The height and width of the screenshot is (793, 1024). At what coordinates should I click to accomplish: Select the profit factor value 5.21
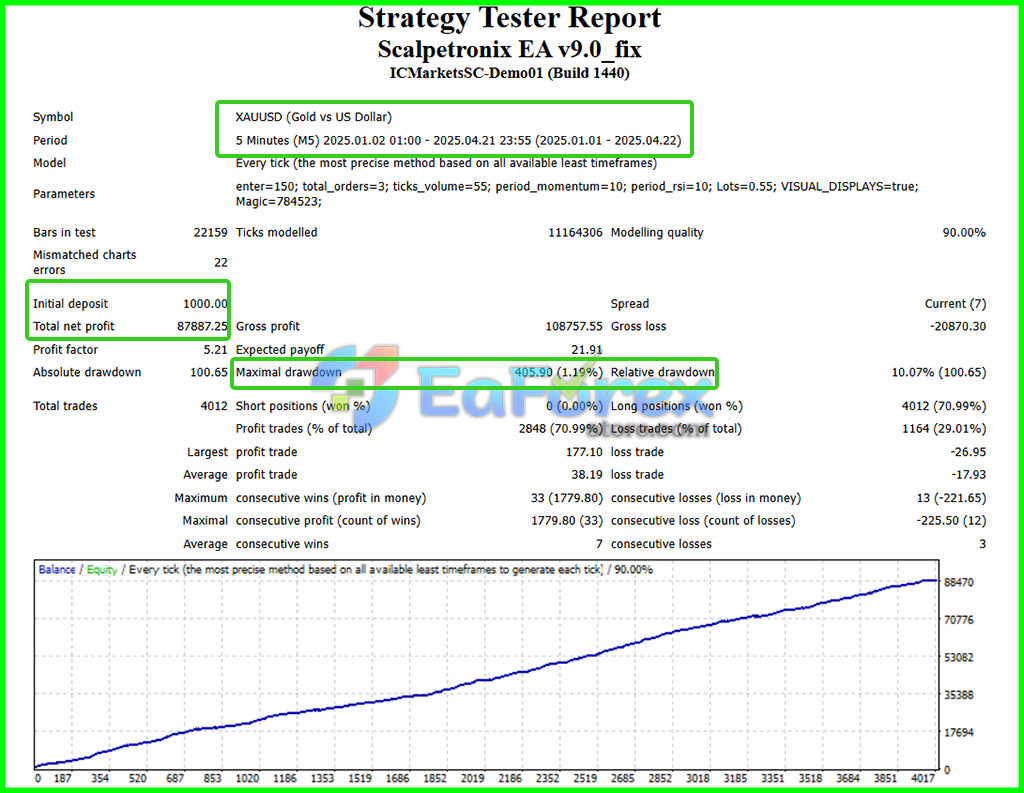tap(216, 350)
